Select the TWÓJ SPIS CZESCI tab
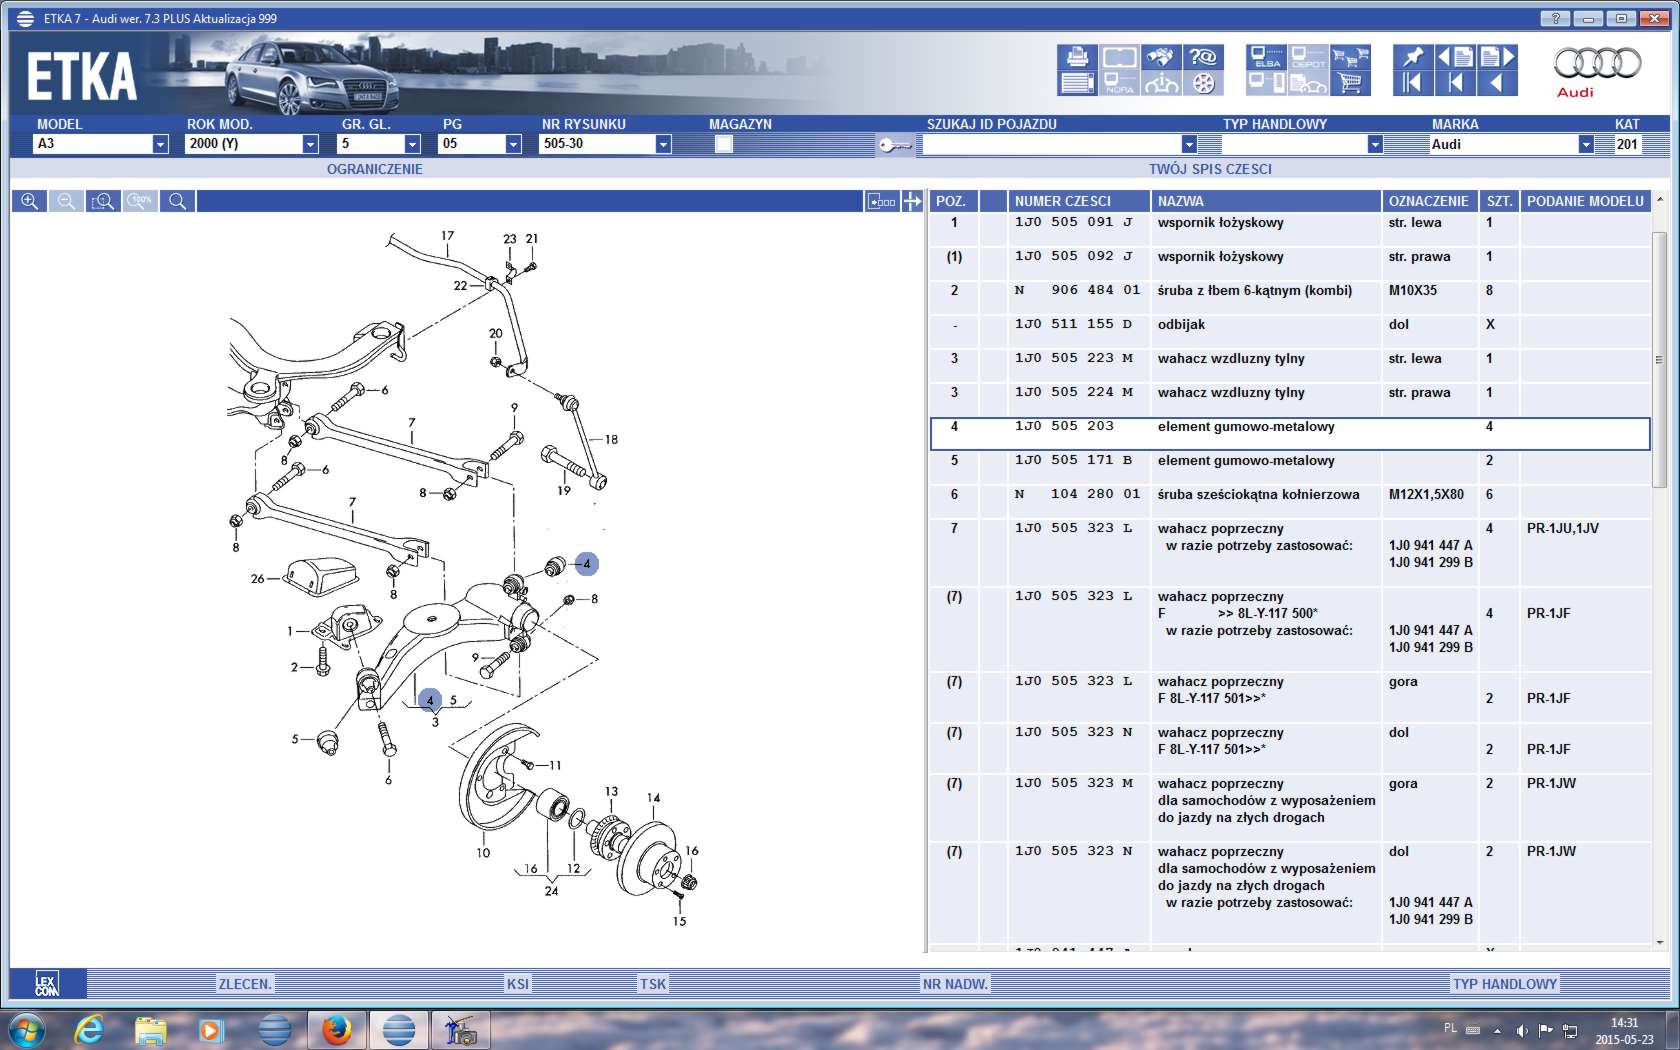Screen dimensions: 1680x1050 (1210, 169)
